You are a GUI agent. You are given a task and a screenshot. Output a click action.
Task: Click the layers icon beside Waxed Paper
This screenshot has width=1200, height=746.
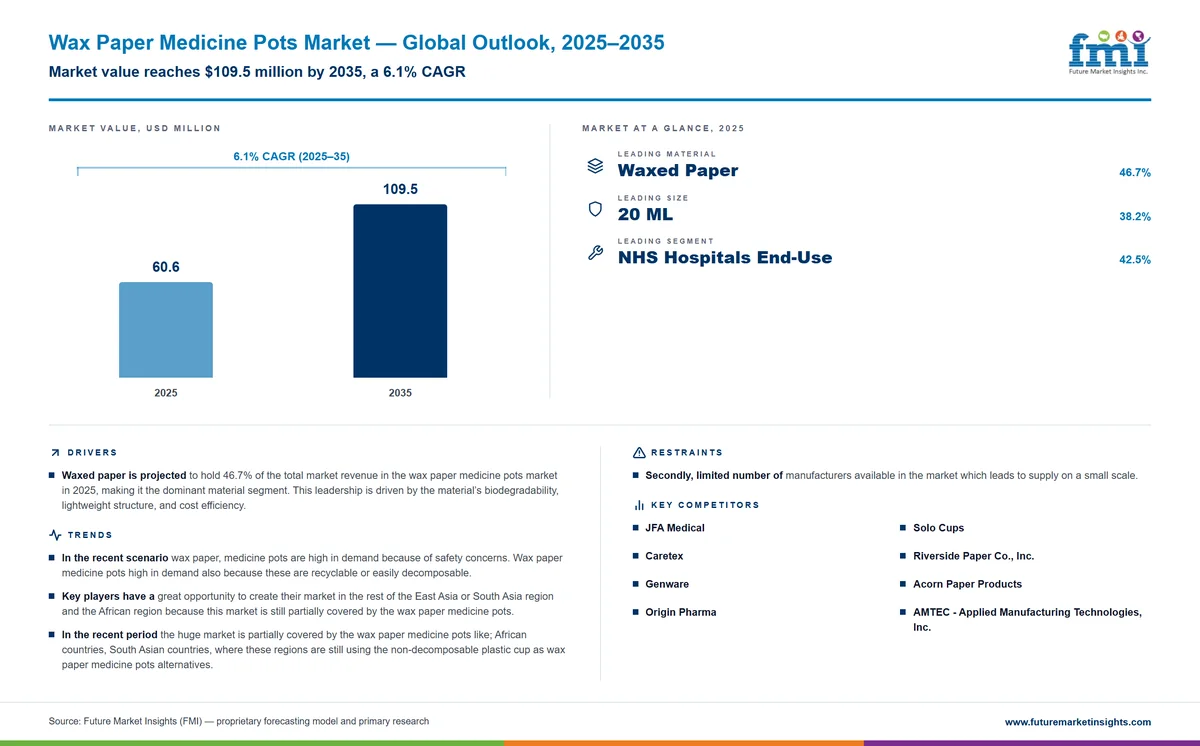point(595,166)
